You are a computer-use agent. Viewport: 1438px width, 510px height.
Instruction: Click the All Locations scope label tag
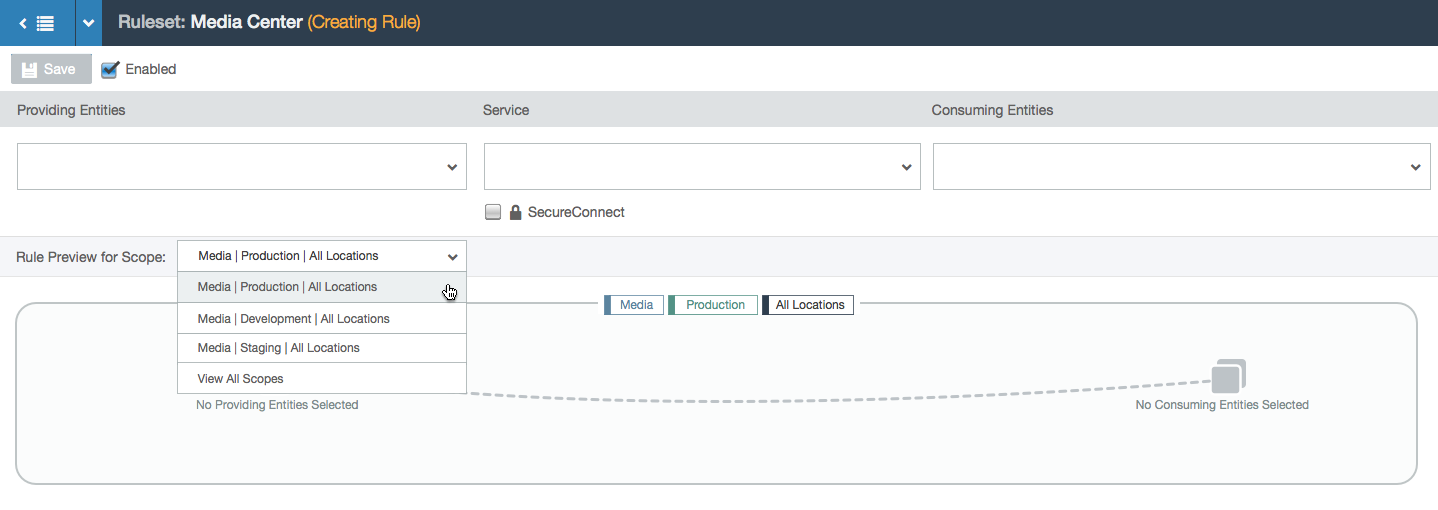tap(808, 305)
